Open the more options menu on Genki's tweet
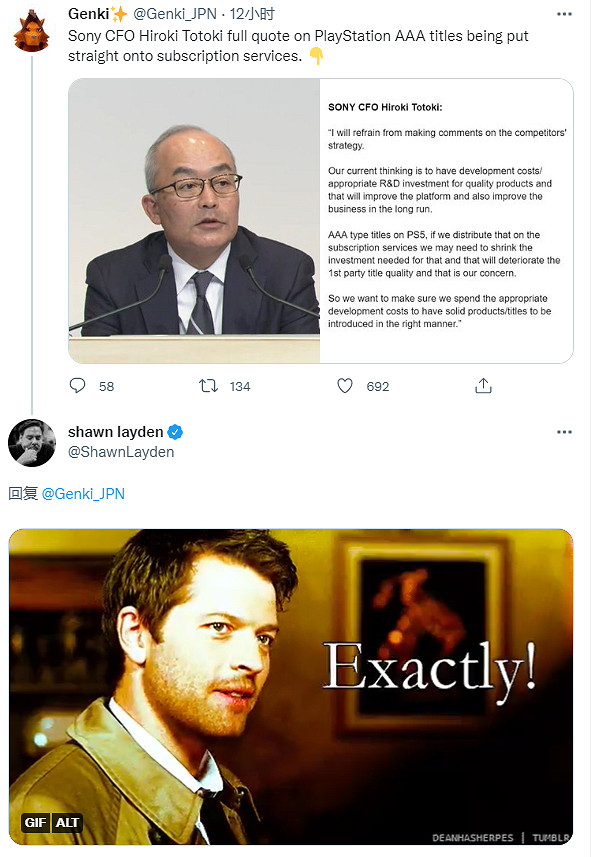The image size is (614, 857). point(564,12)
